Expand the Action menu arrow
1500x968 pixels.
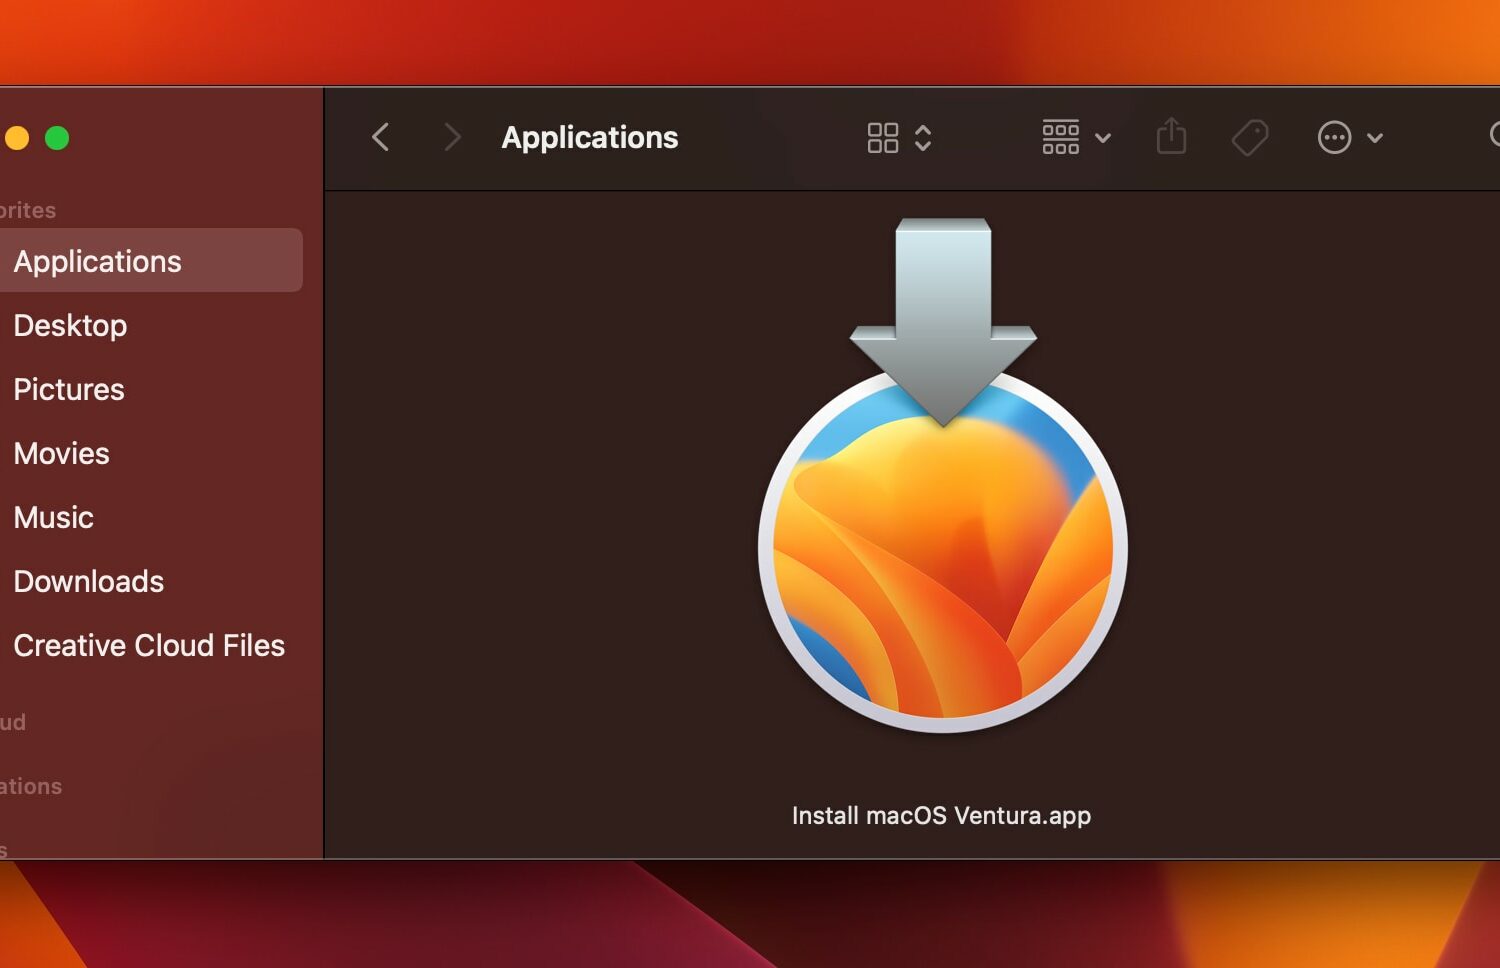1375,138
